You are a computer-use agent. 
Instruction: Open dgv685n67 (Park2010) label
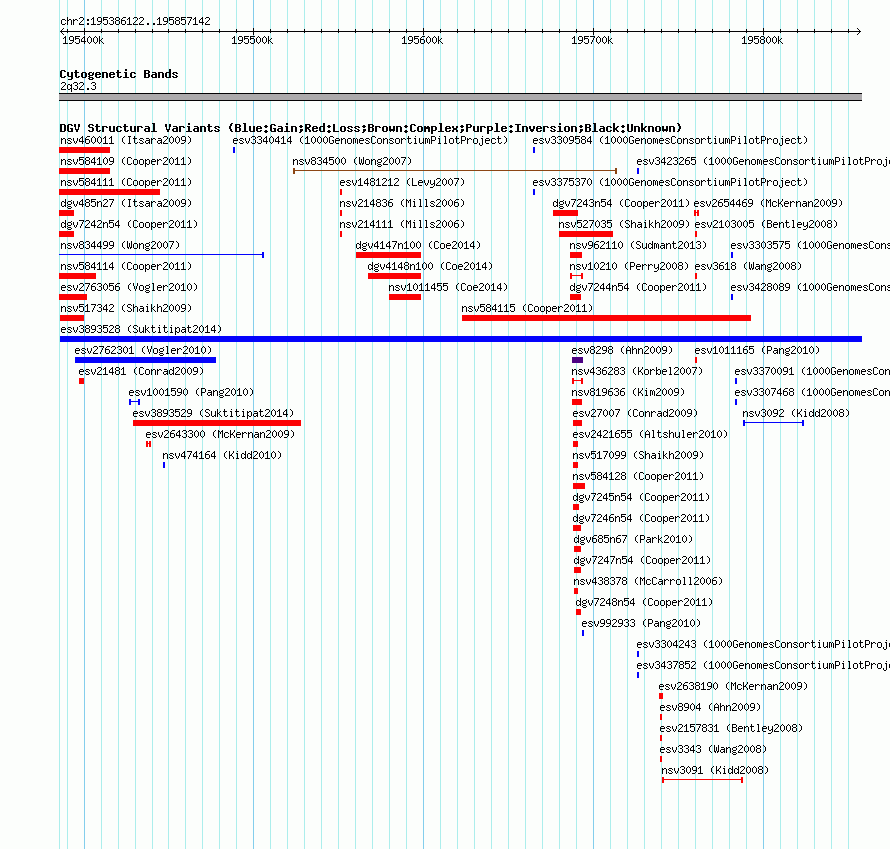click(633, 539)
